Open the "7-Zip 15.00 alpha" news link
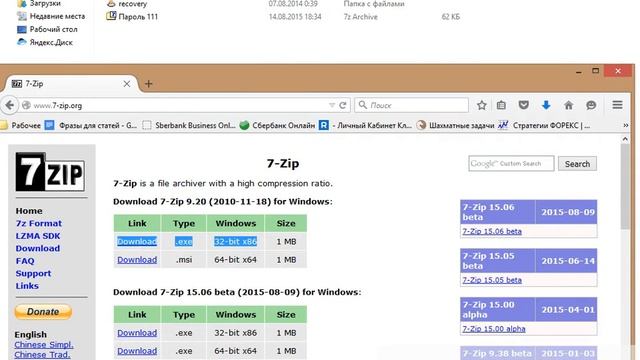The height and width of the screenshot is (360, 640). tap(493, 329)
